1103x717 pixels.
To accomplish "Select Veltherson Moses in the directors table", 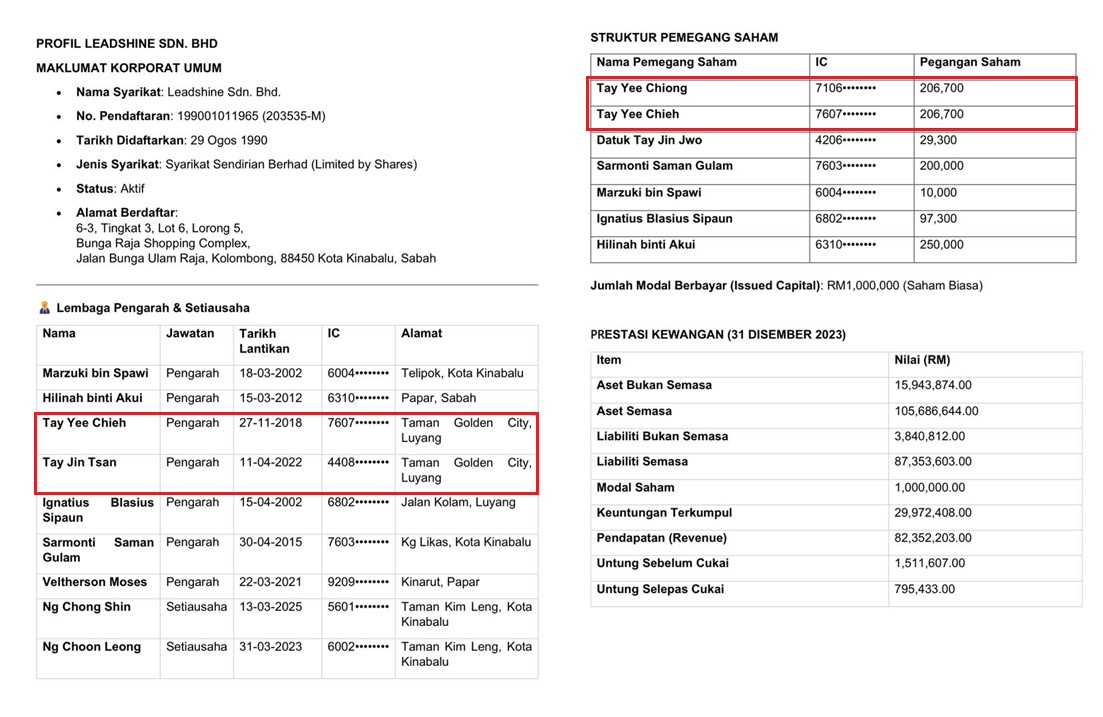I will point(94,582).
